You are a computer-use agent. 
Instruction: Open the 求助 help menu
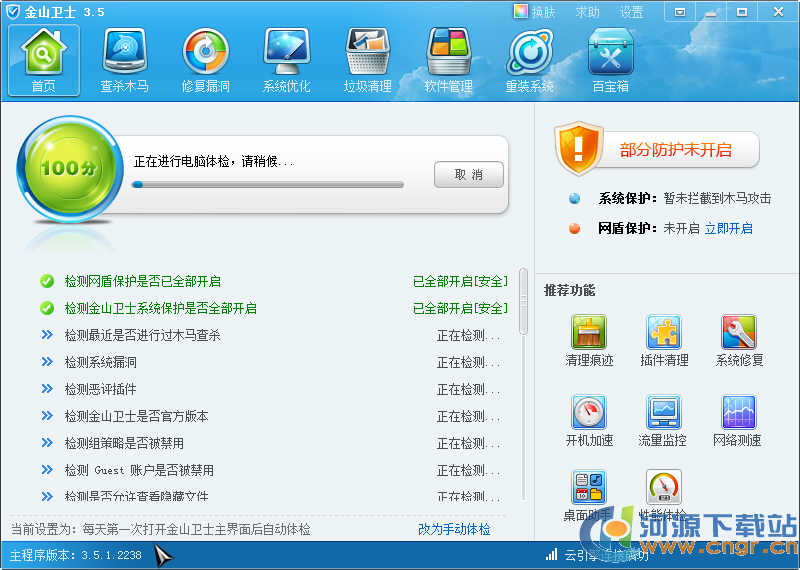click(x=587, y=12)
